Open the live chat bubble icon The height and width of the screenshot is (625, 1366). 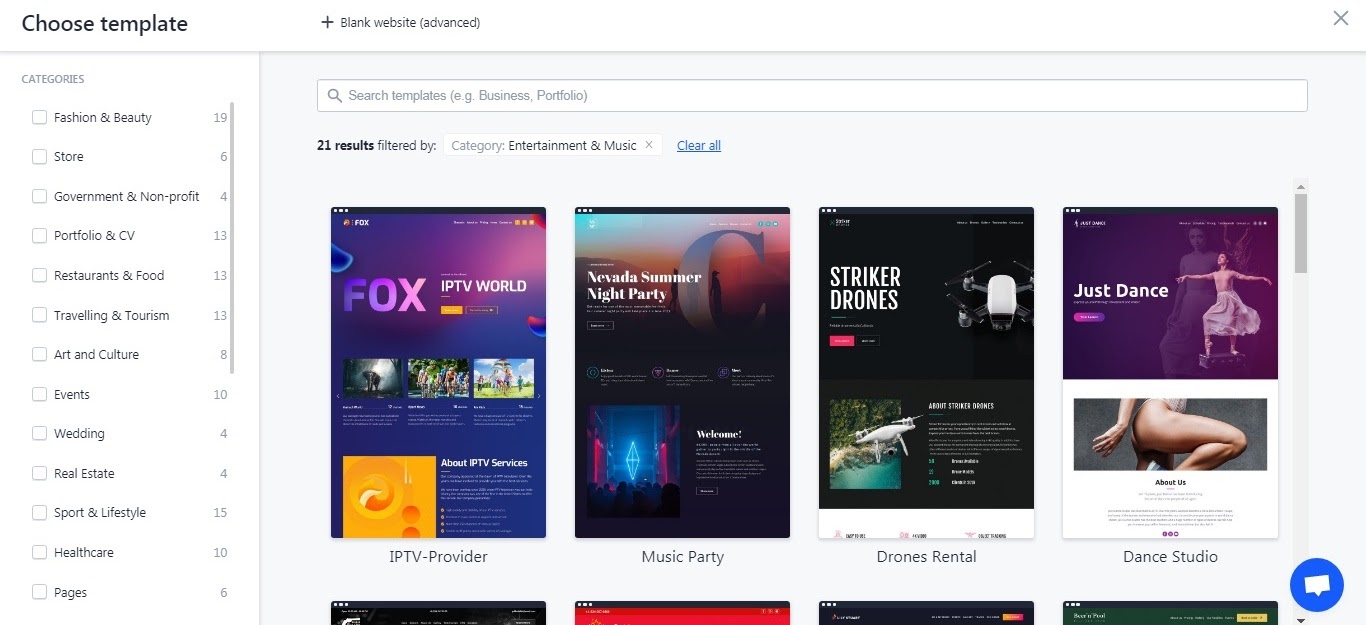(1317, 585)
